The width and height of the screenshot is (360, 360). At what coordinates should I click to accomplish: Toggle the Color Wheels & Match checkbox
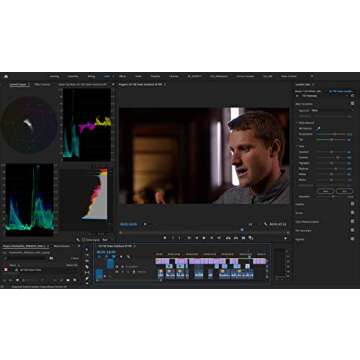(352, 221)
